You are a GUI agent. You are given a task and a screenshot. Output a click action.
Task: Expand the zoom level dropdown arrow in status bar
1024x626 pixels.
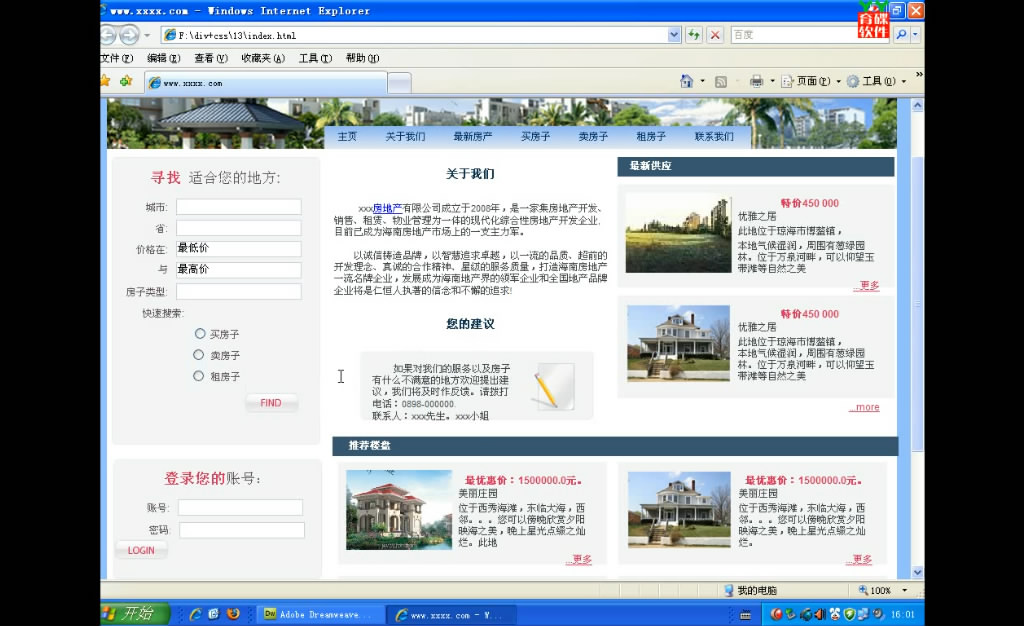pos(904,590)
